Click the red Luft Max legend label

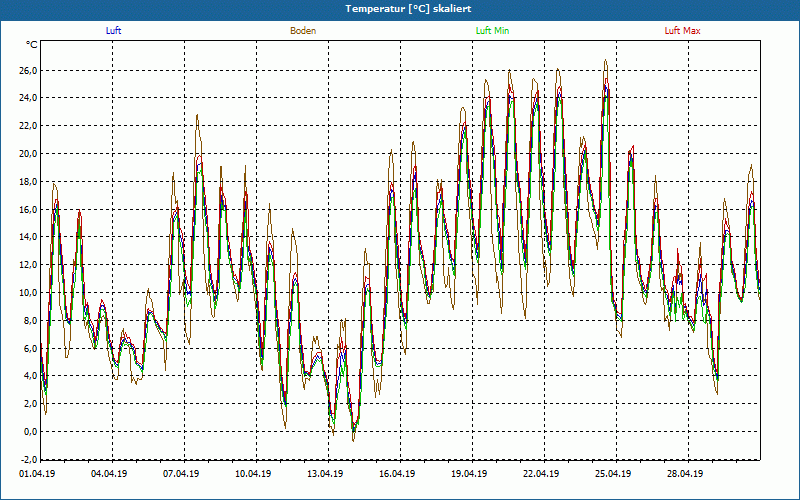tap(682, 31)
